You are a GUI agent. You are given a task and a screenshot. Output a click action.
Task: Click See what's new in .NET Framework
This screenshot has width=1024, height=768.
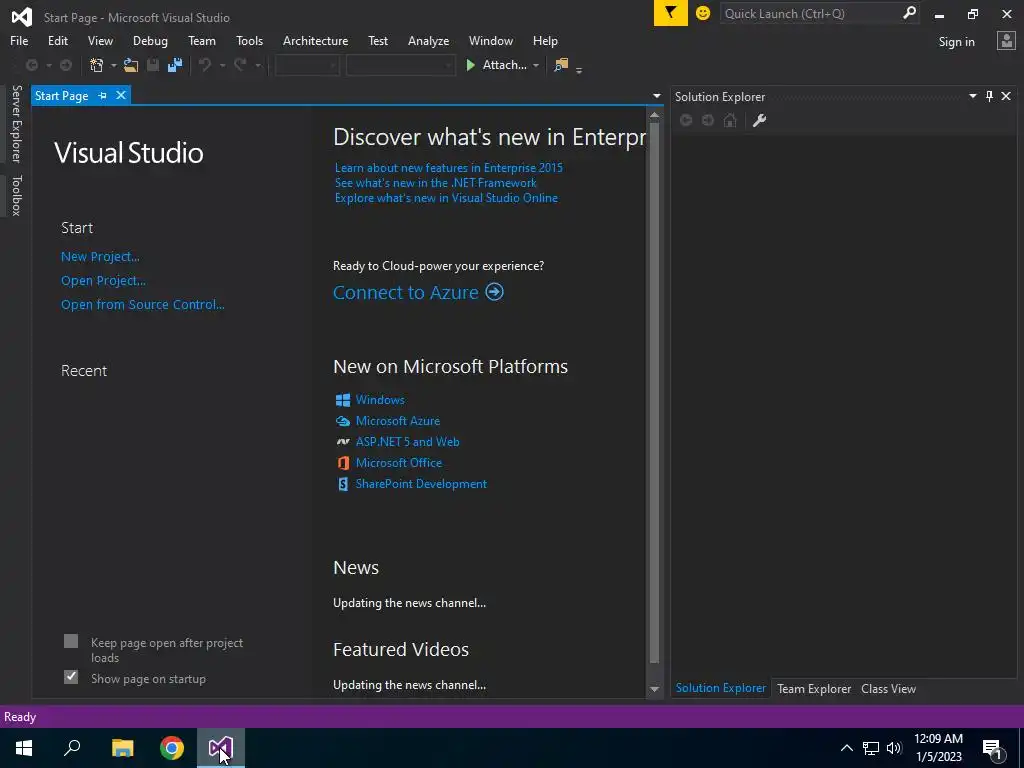(436, 183)
